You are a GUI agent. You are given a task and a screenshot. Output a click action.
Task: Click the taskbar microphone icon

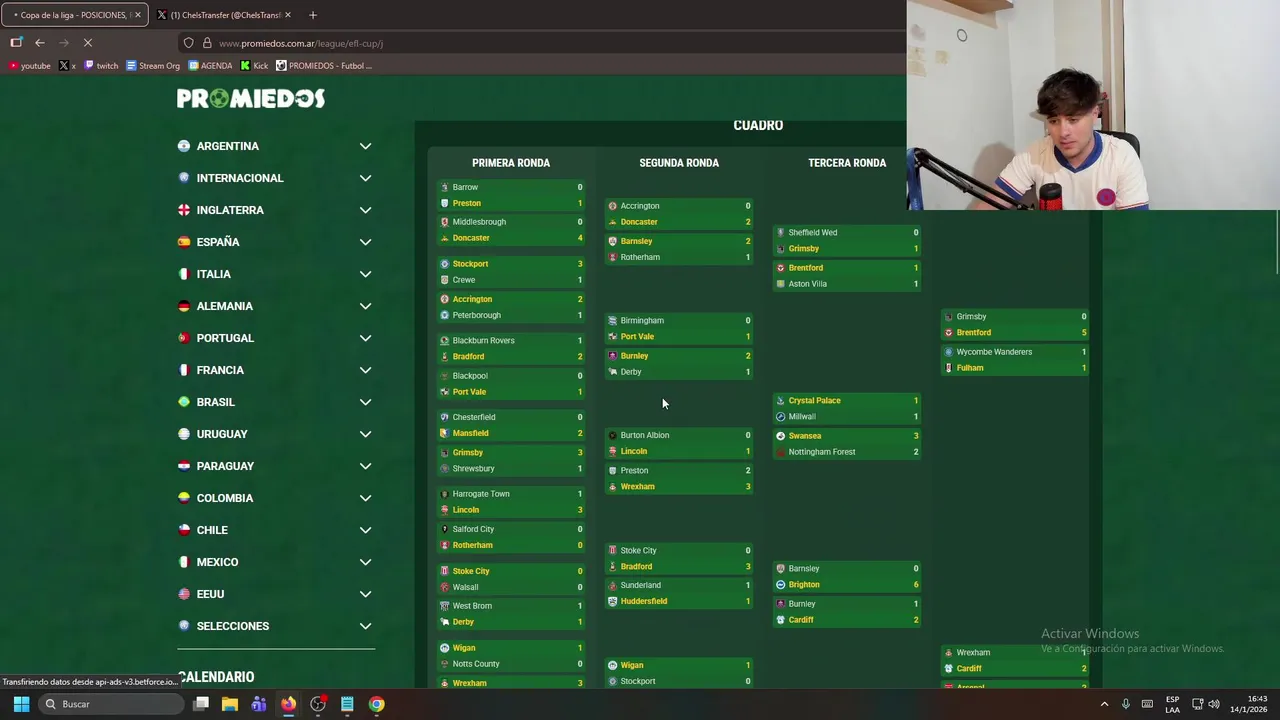pos(1126,704)
